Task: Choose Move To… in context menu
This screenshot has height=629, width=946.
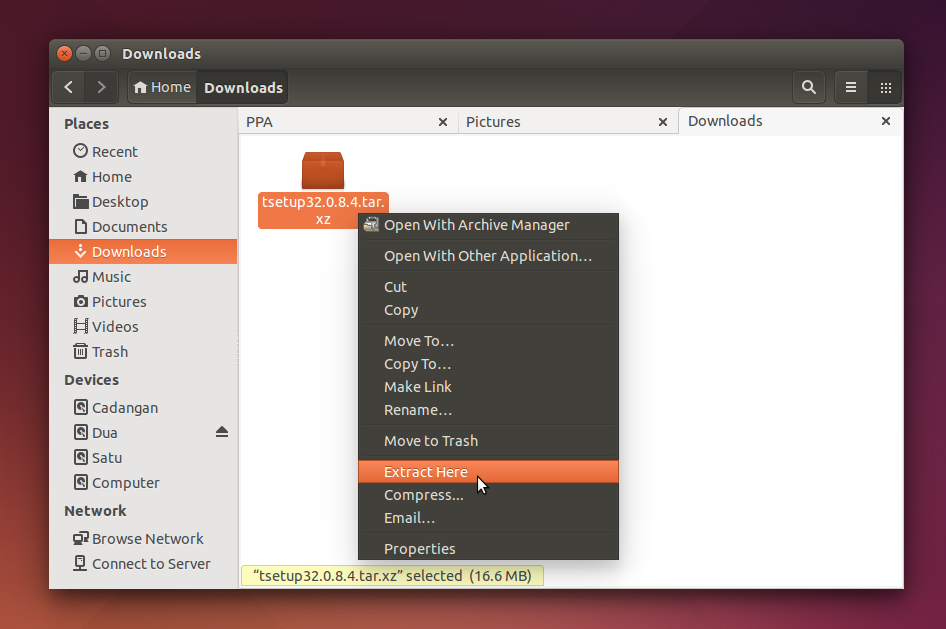Action: tap(488, 341)
